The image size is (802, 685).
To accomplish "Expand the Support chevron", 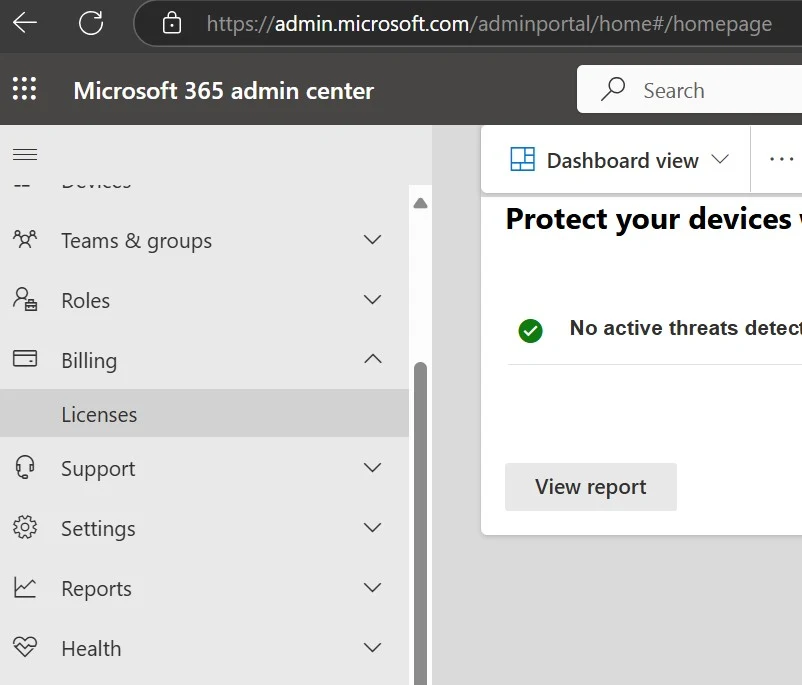I will tap(372, 467).
